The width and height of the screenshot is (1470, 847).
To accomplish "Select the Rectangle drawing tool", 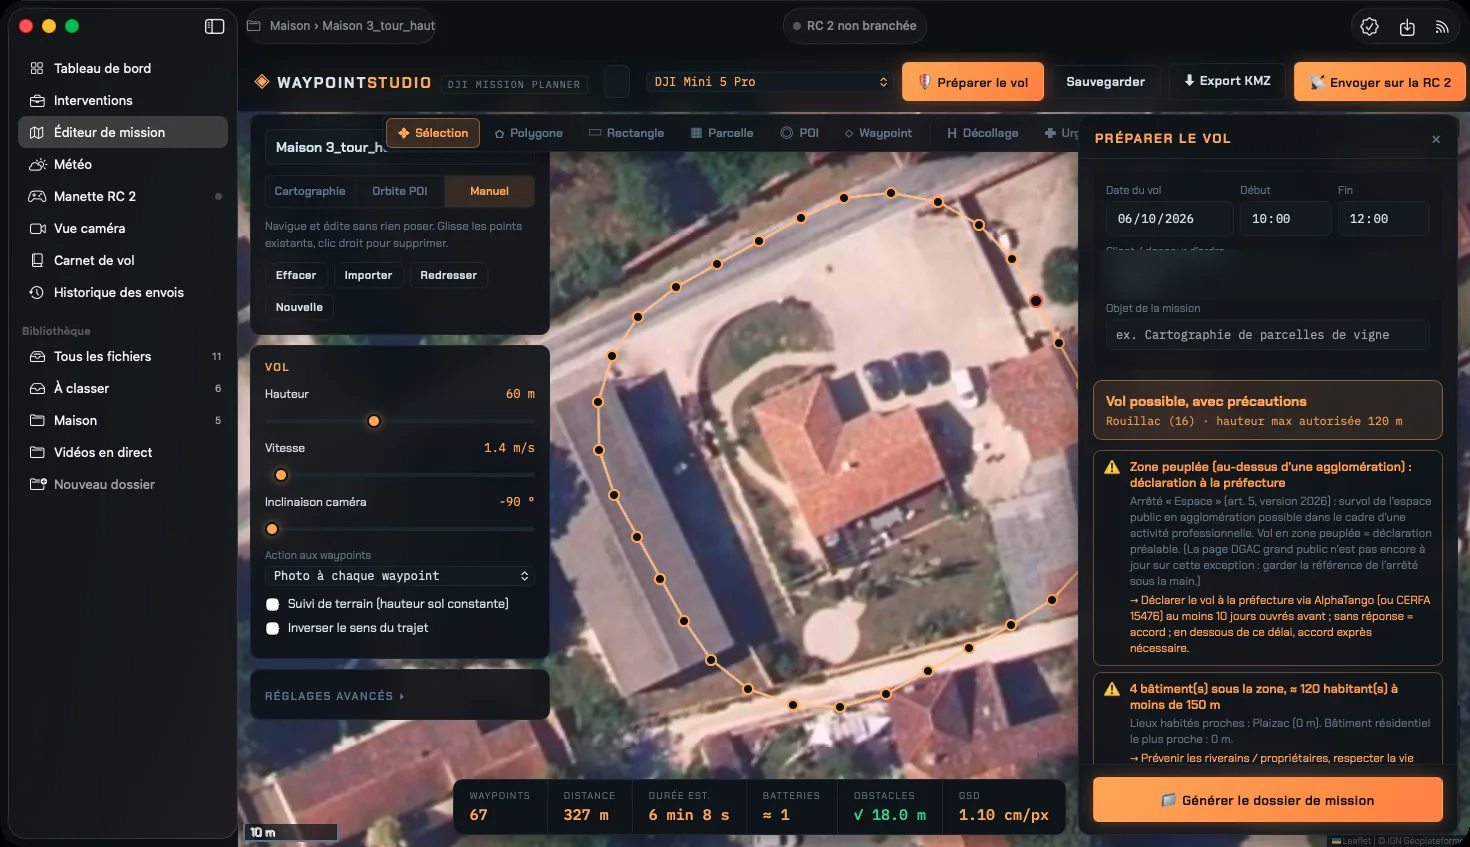I will tap(626, 133).
